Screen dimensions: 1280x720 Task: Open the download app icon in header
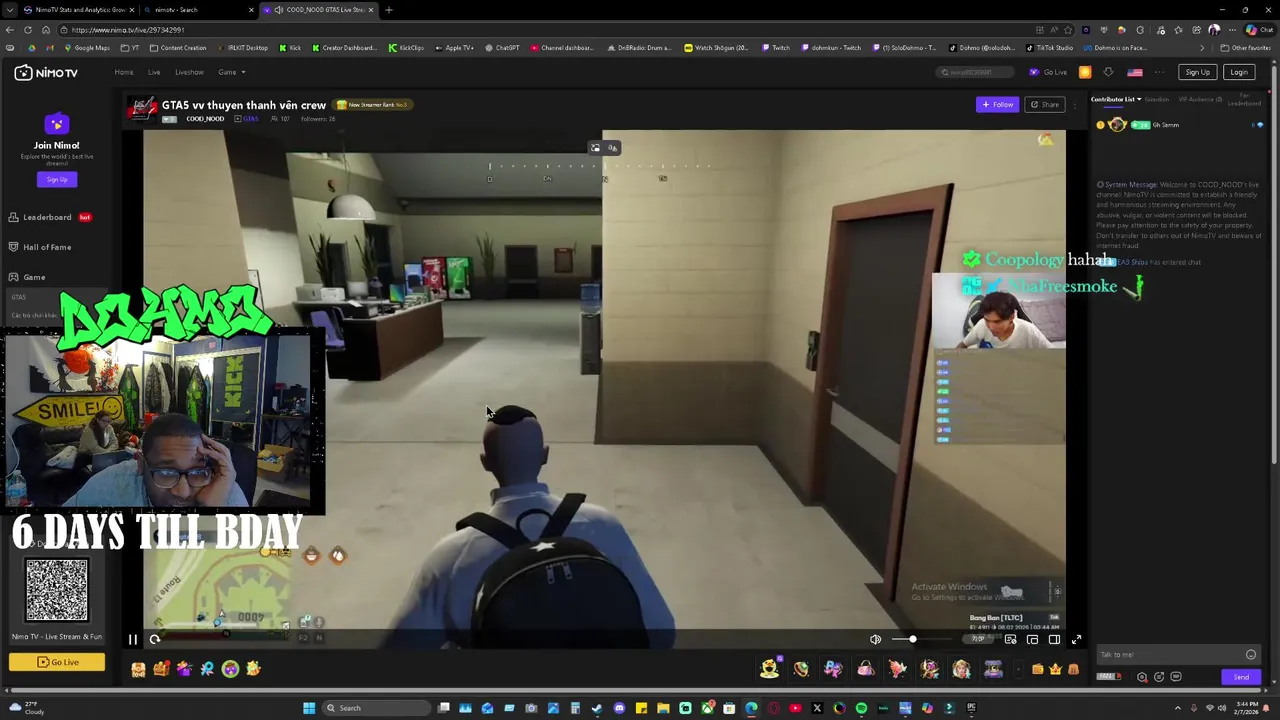[1108, 72]
